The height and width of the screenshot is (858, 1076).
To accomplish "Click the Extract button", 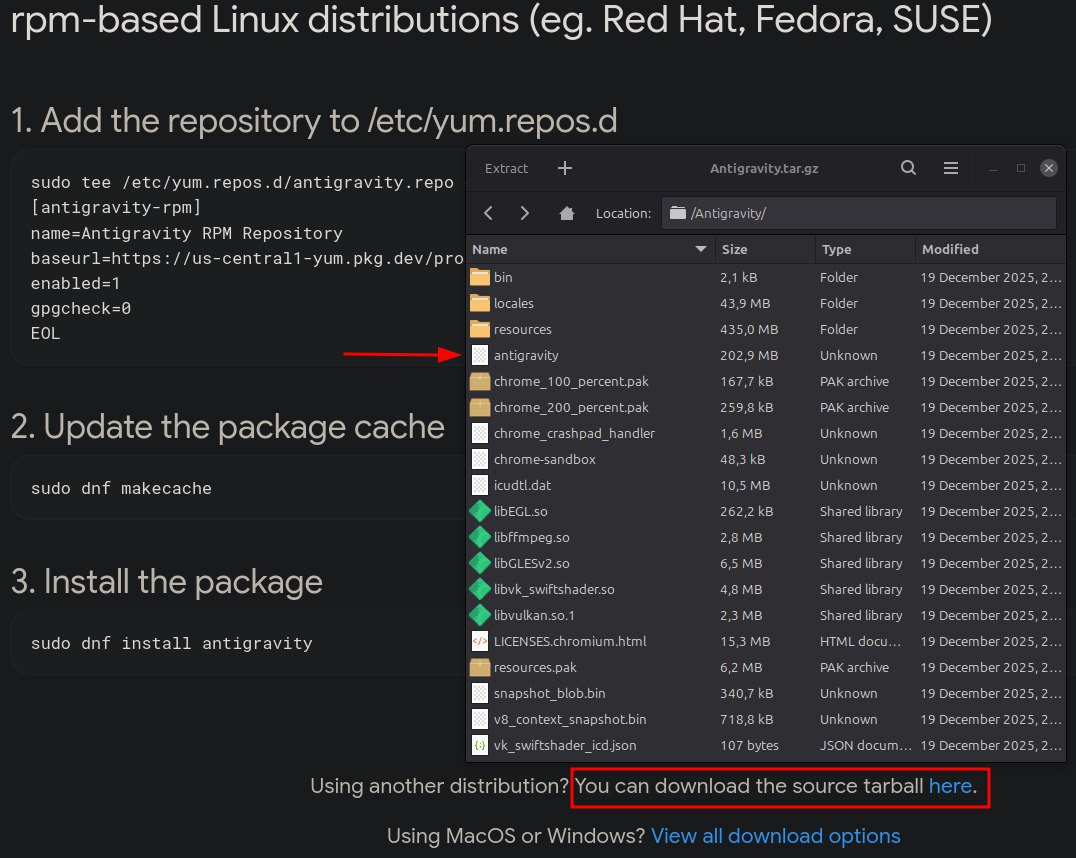I will [x=506, y=168].
